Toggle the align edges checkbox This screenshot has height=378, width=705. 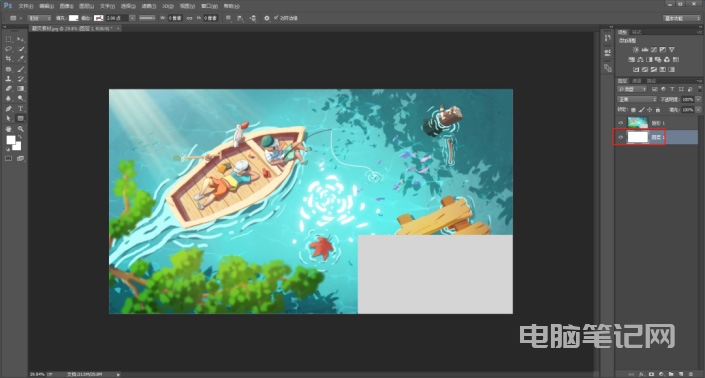(x=276, y=18)
